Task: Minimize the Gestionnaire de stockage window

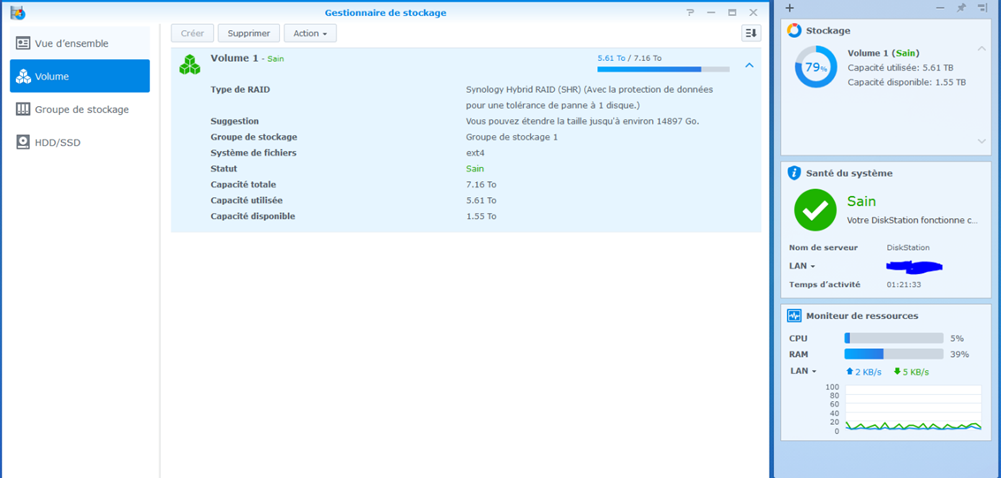Action: pyautogui.click(x=711, y=12)
